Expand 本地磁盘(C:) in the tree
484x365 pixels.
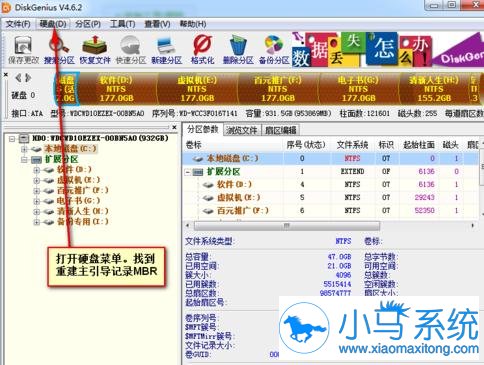point(24,149)
